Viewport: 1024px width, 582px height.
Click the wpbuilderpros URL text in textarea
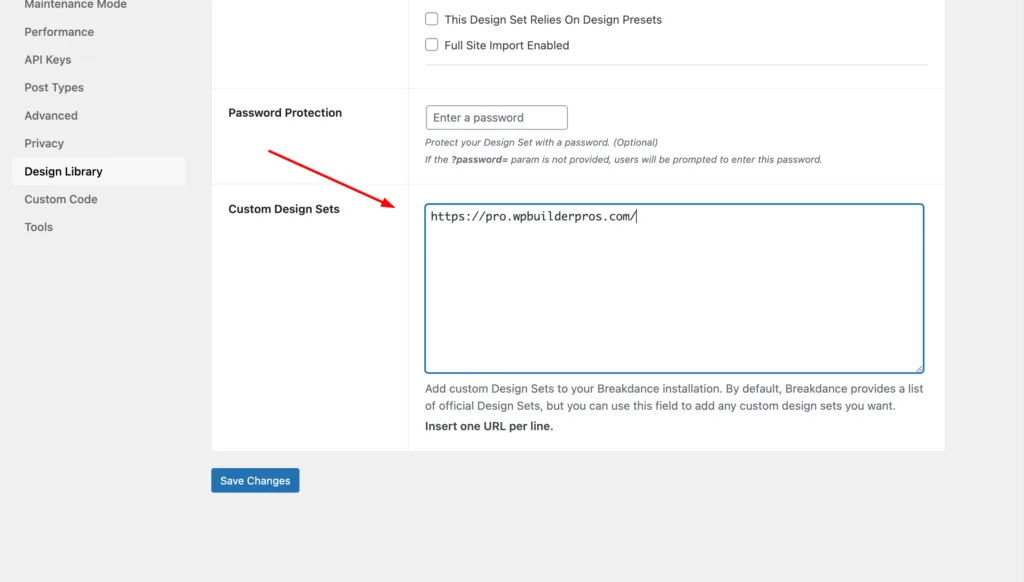point(533,216)
